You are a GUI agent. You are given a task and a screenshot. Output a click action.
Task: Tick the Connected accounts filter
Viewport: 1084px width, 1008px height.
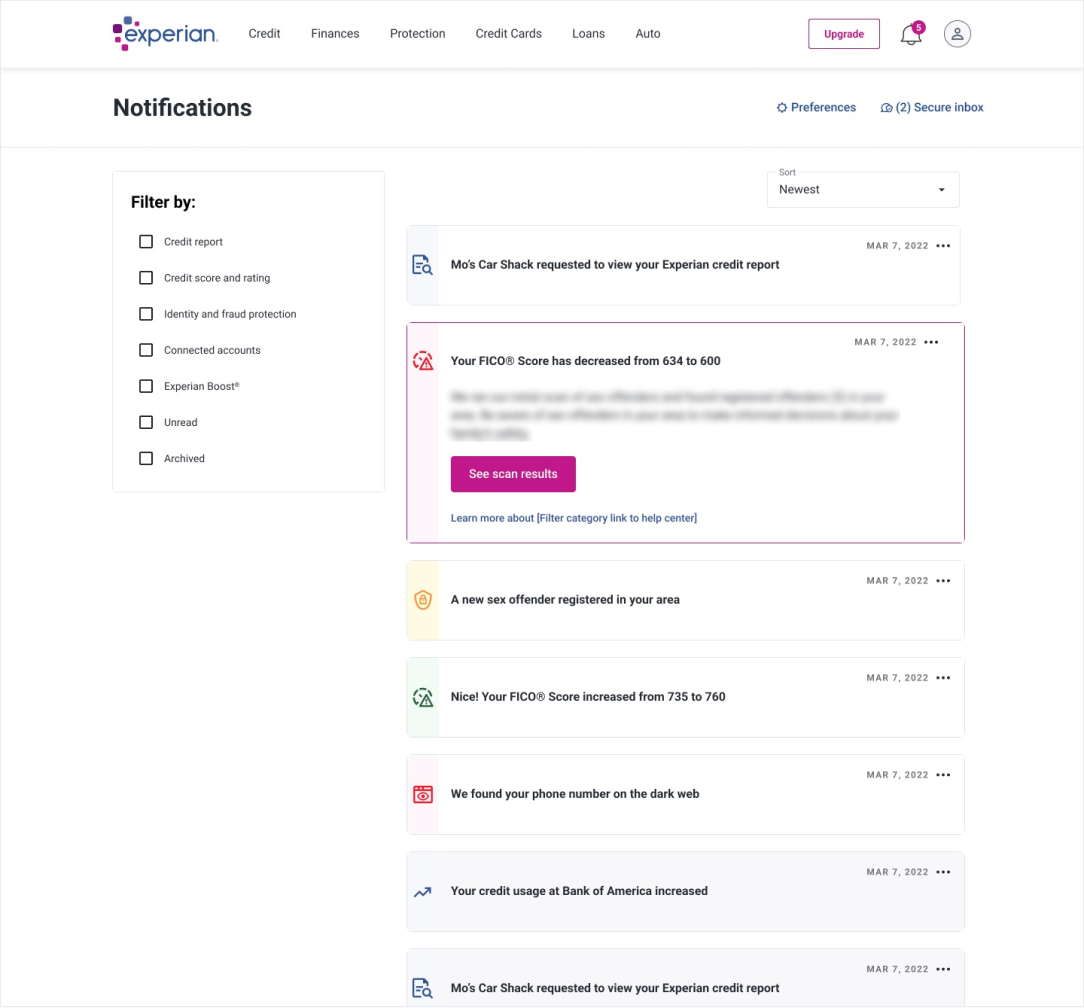(x=146, y=350)
